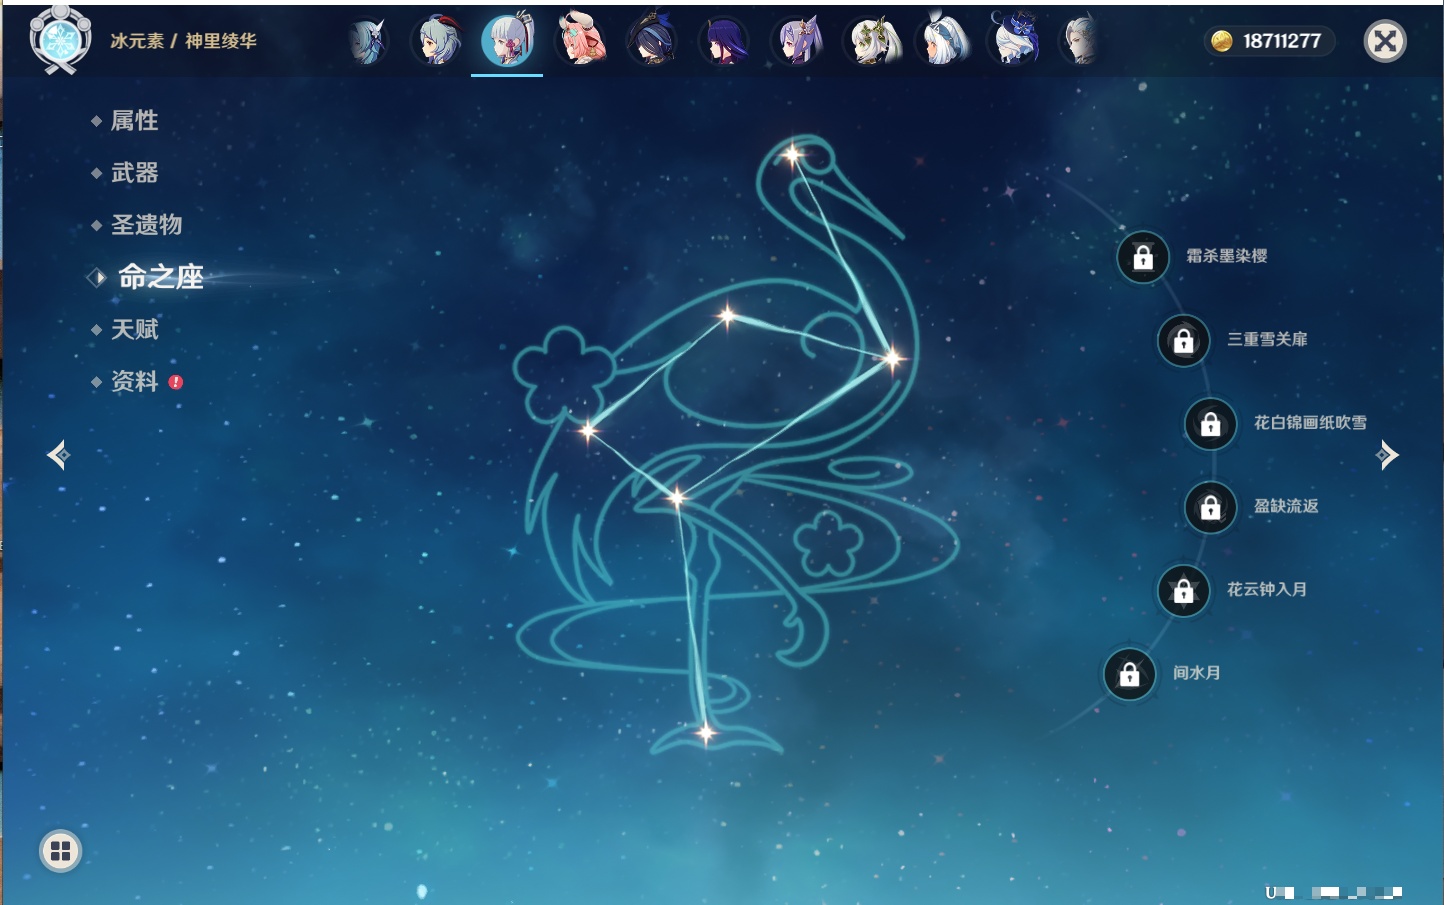Click the Mora coin balance icon
The width and height of the screenshot is (1444, 905).
pyautogui.click(x=1221, y=41)
